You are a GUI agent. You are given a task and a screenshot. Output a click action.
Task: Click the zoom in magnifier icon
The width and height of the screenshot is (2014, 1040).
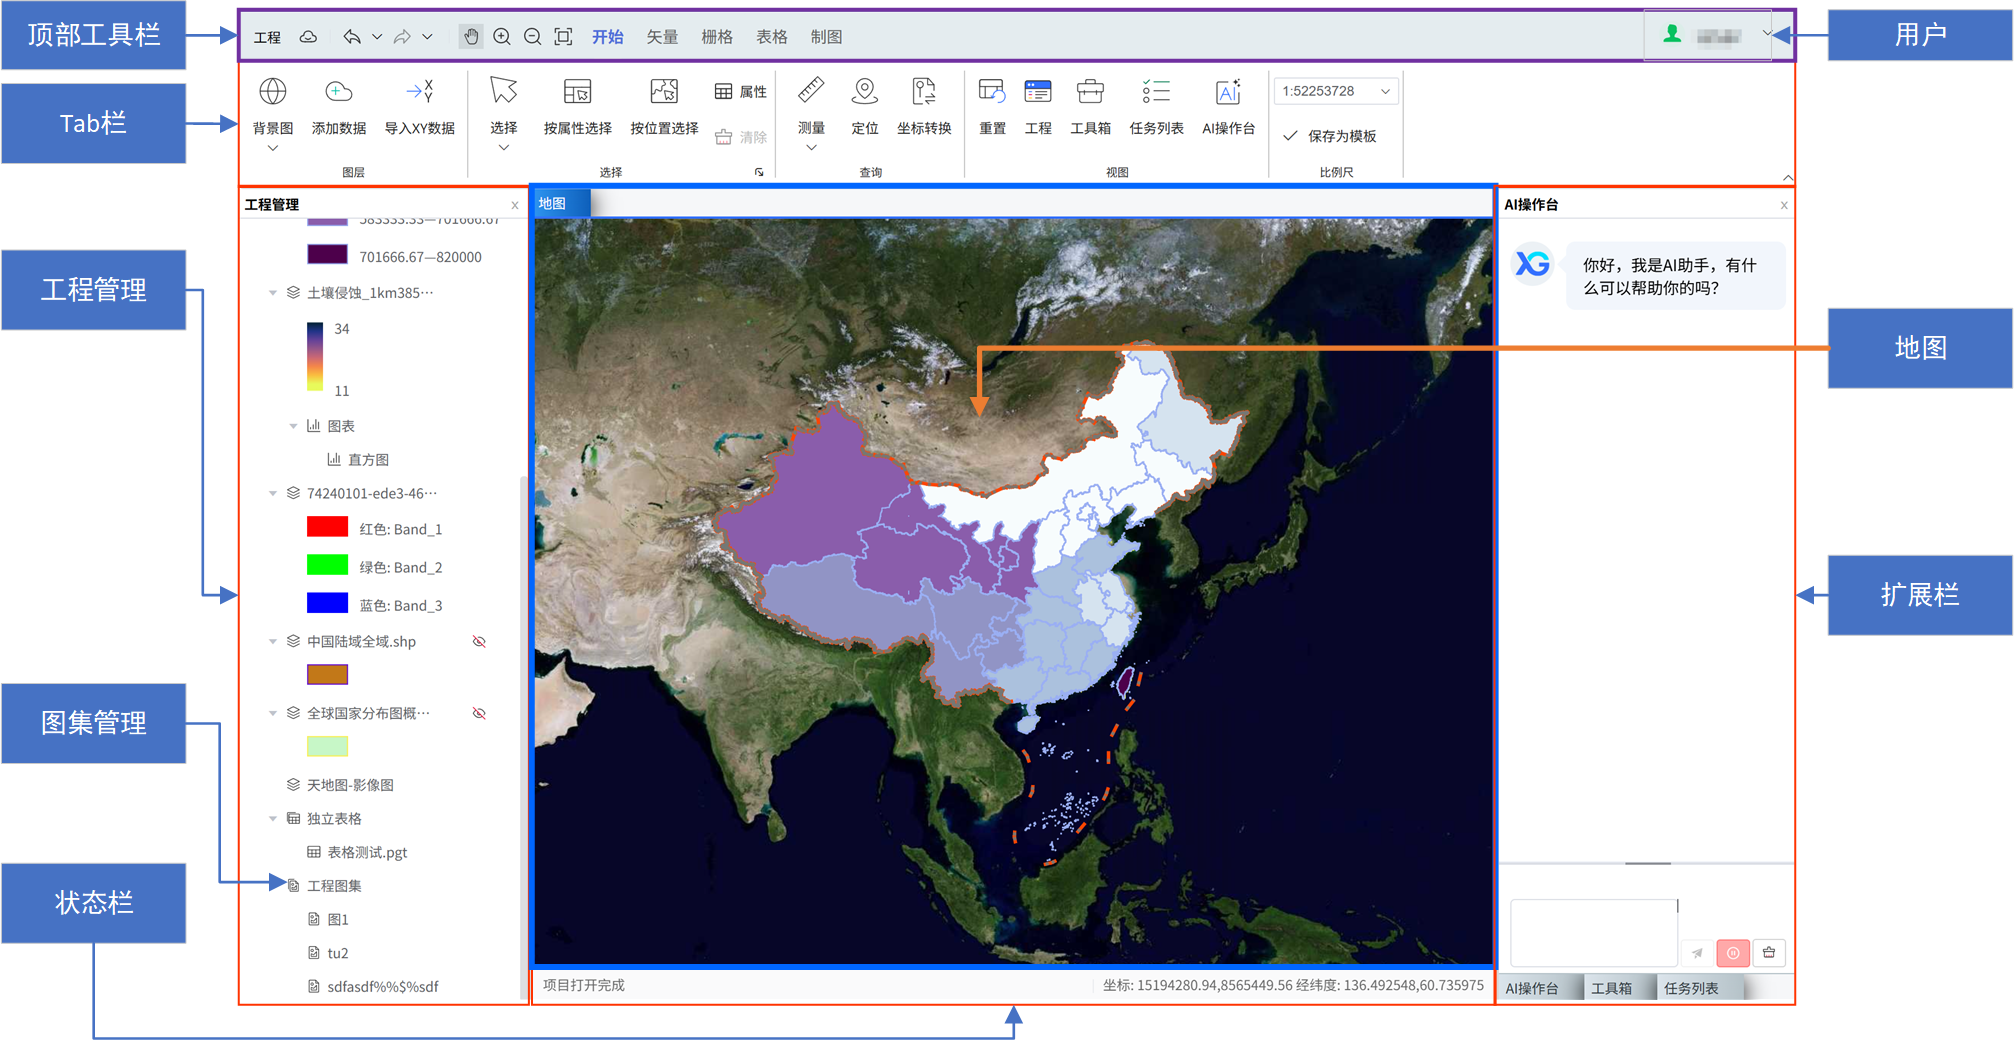tap(502, 37)
